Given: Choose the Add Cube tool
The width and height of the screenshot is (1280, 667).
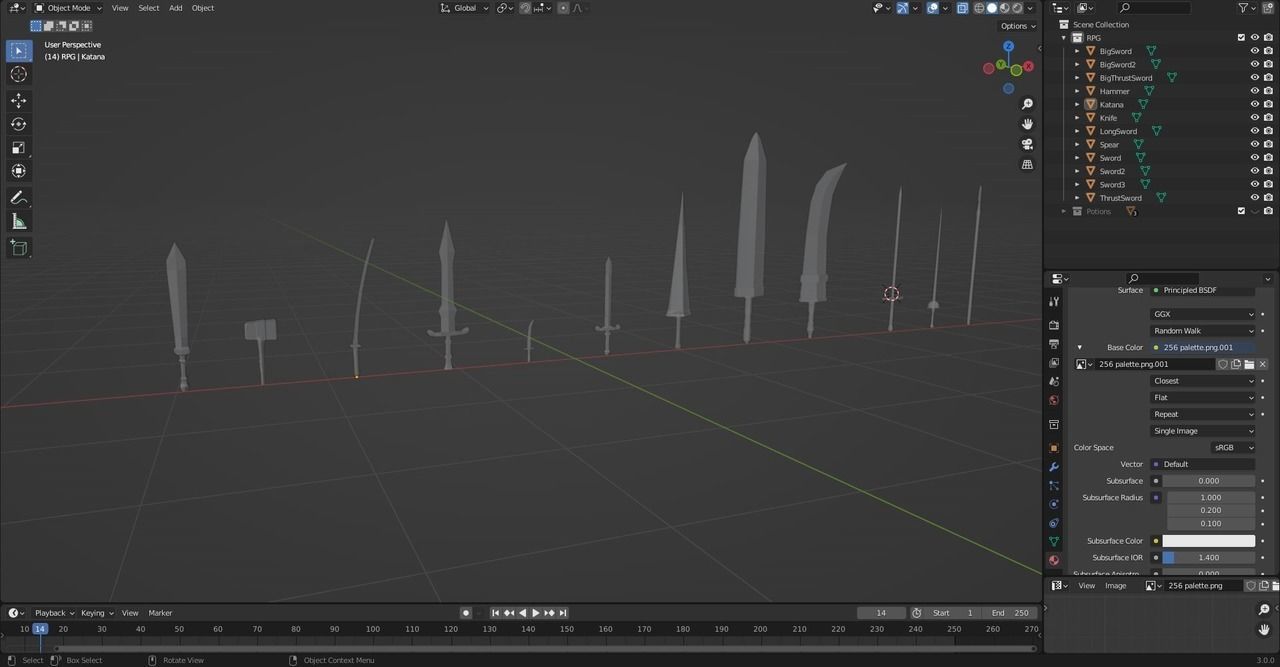Looking at the screenshot, I should 18,248.
